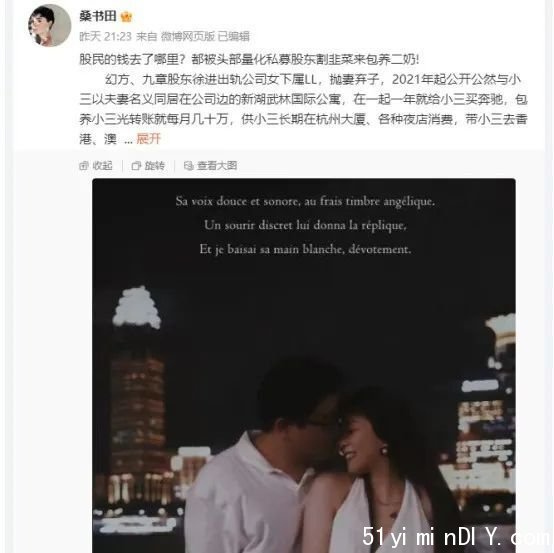Click the collapse icon beside 收起
The height and width of the screenshot is (553, 554).
(84, 165)
